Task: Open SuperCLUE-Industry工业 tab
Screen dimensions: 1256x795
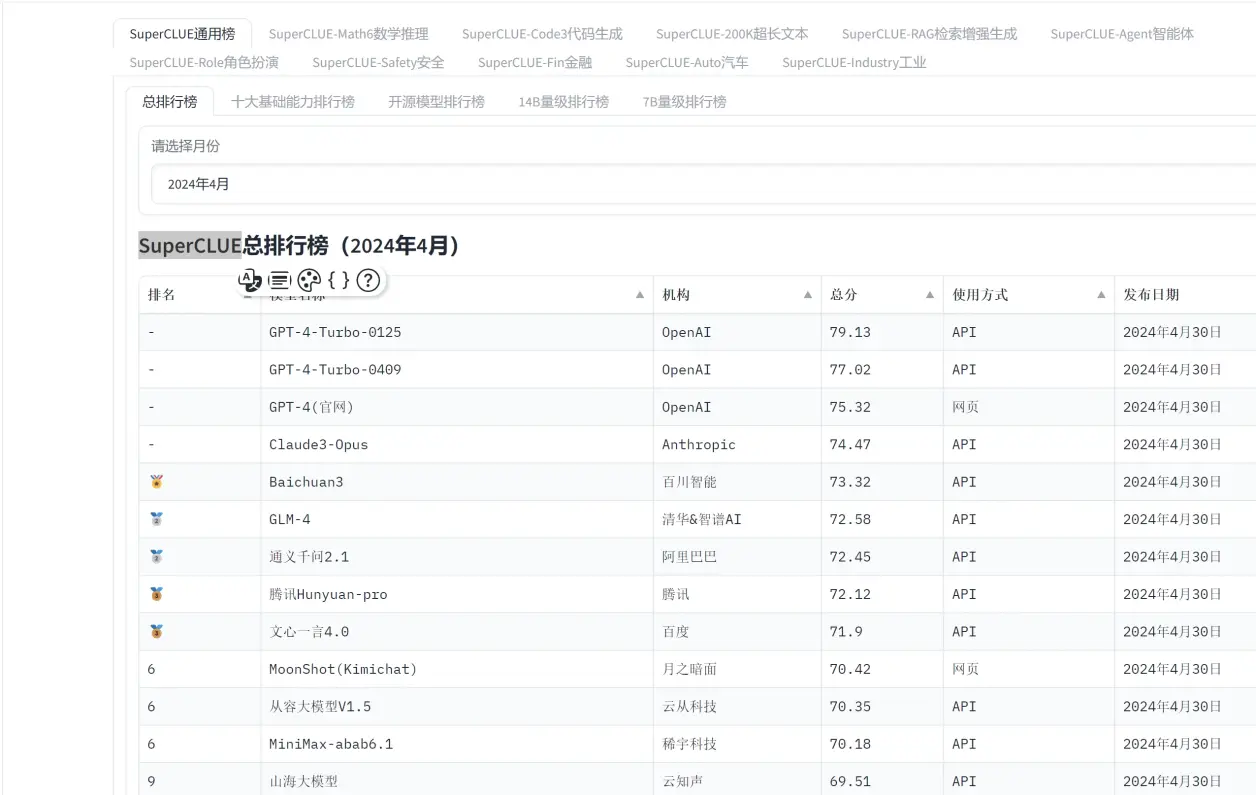Action: click(854, 62)
